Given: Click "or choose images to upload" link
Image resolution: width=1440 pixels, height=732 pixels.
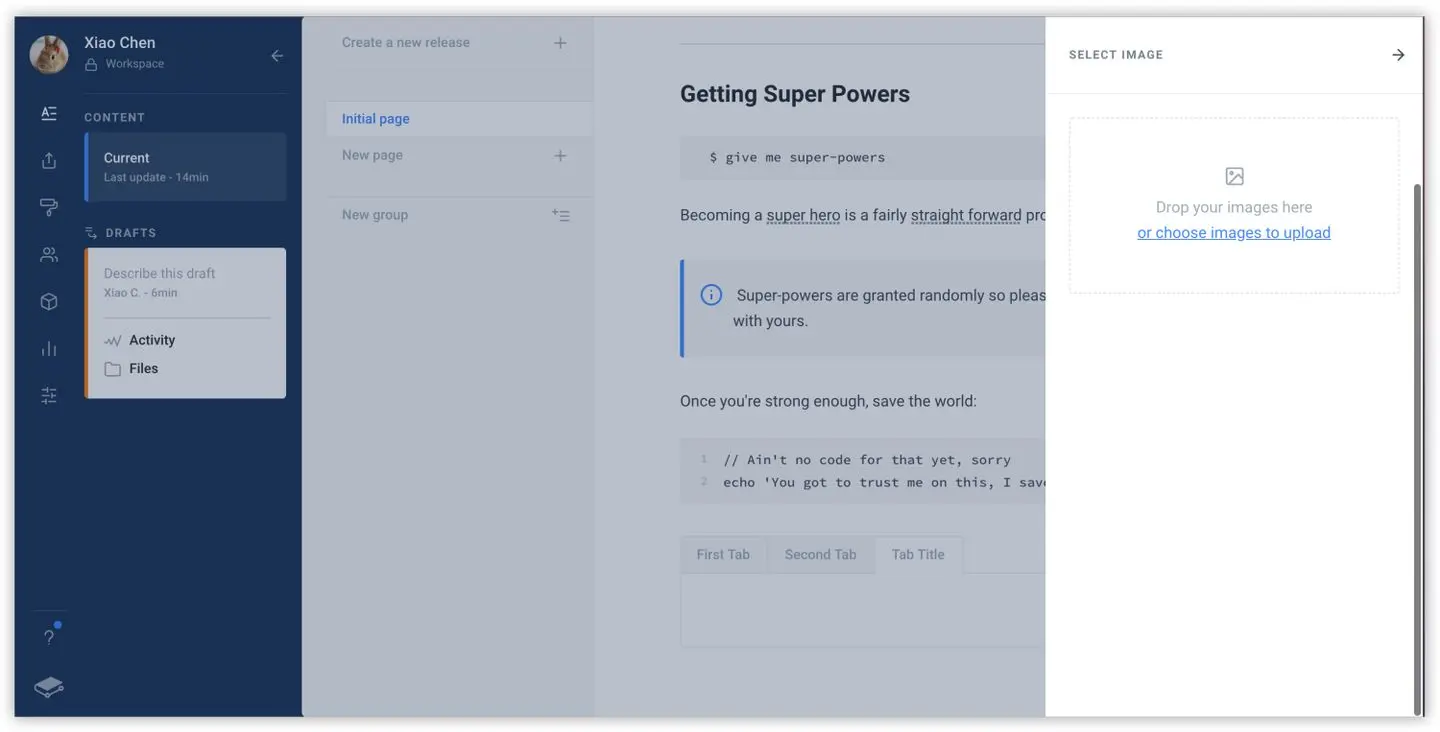Looking at the screenshot, I should (1234, 233).
